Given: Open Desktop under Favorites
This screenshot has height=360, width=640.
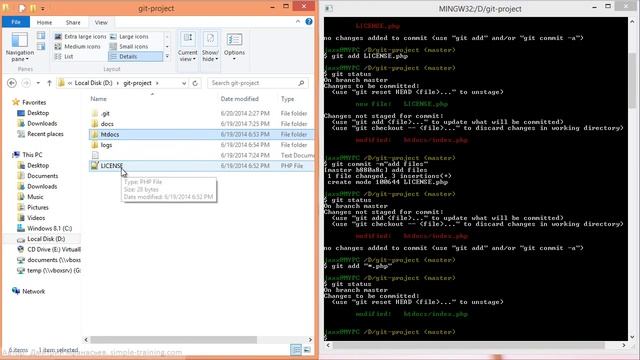Looking at the screenshot, I should [38, 113].
